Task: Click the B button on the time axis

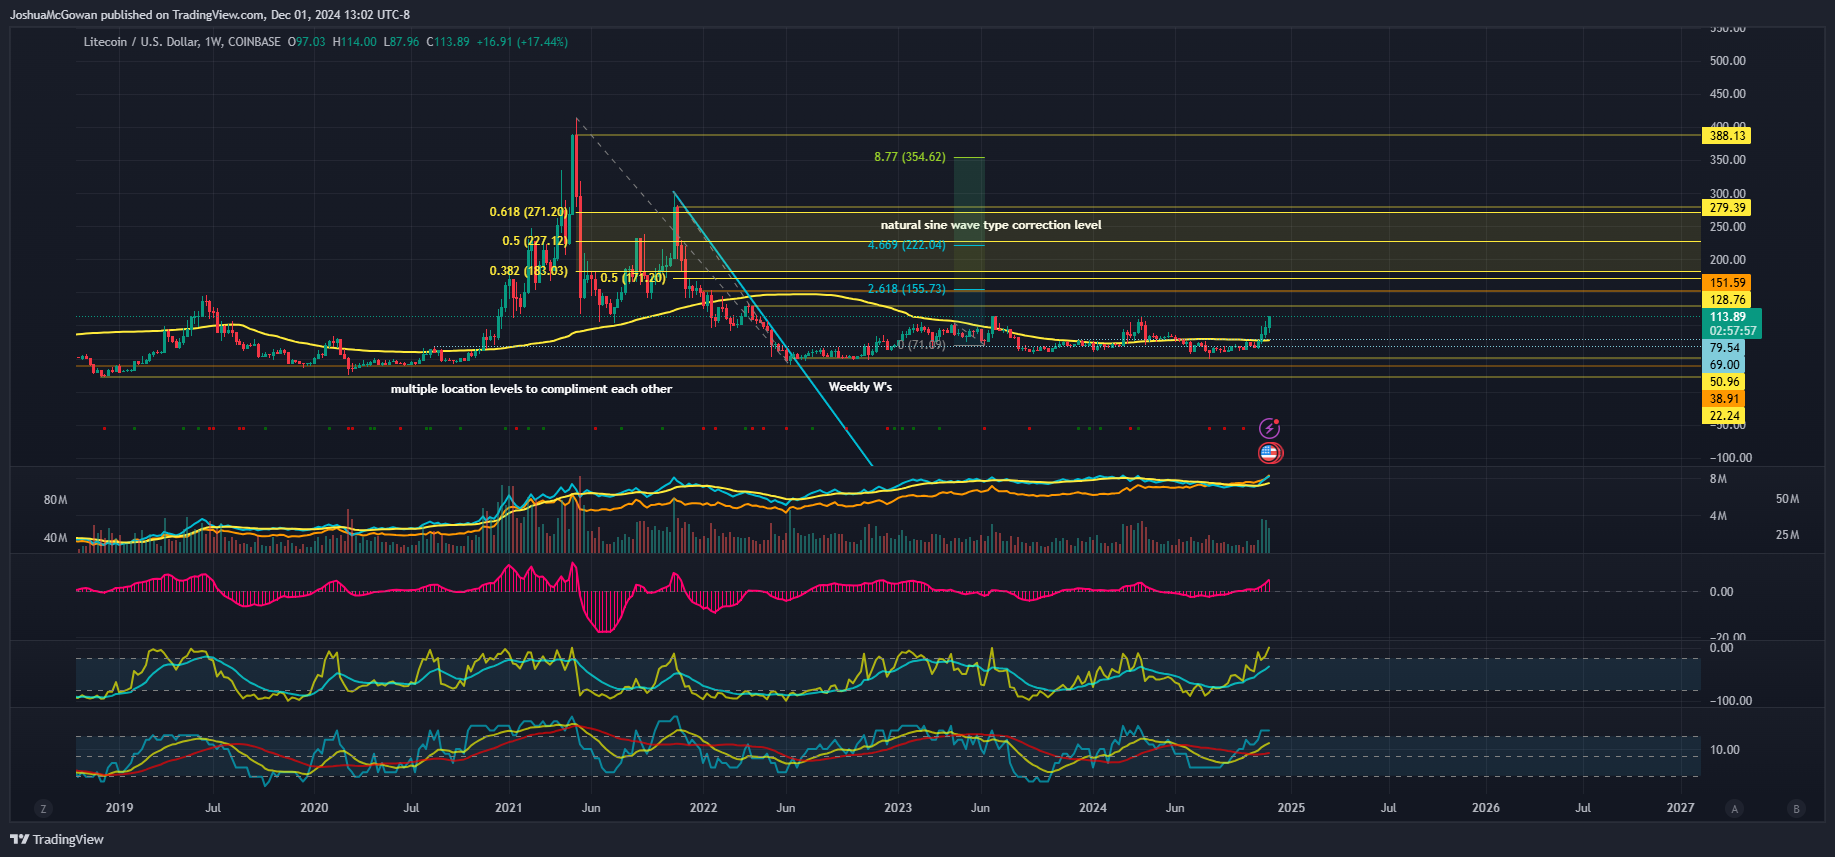Action: [x=1797, y=808]
